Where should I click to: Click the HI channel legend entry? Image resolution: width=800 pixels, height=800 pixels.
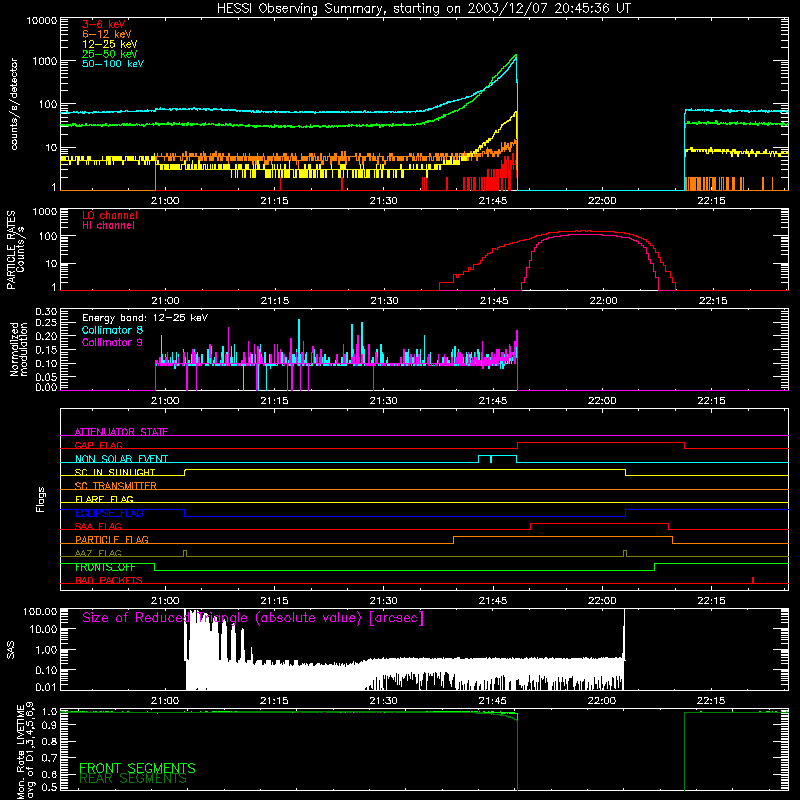pos(109,226)
